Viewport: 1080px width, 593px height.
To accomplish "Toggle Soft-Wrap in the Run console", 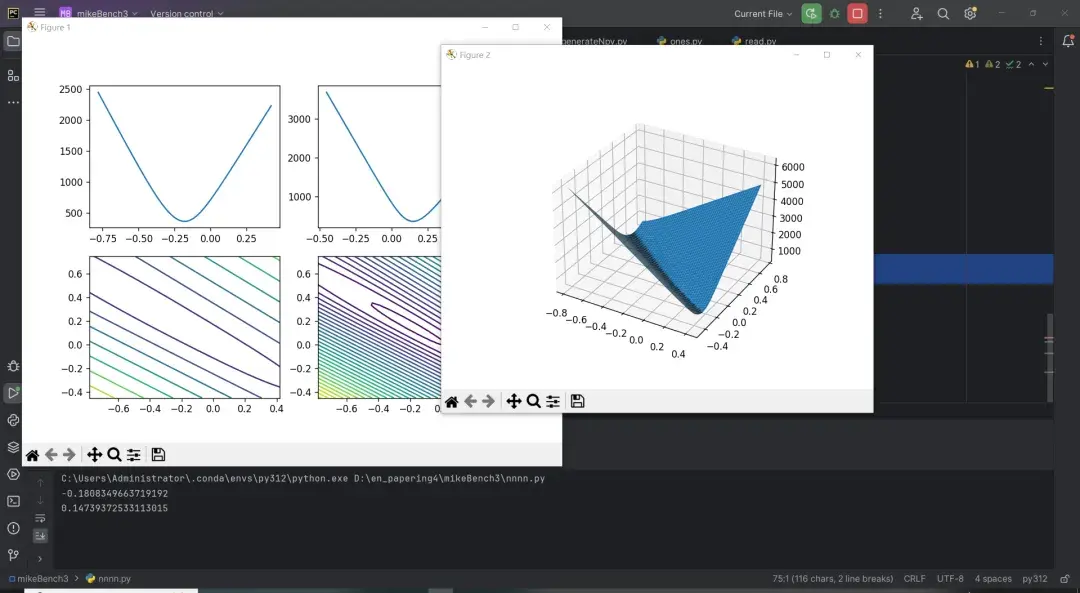I will 40,518.
